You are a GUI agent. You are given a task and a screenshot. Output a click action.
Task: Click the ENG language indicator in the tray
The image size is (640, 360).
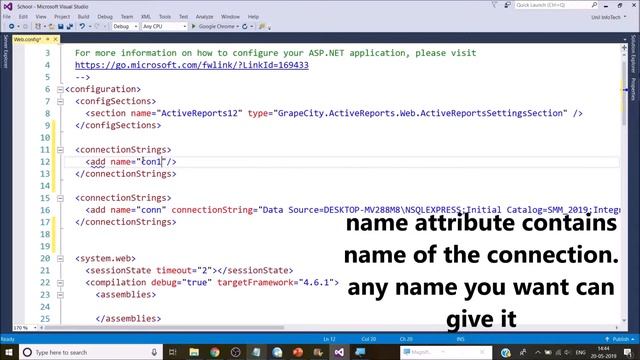point(580,352)
